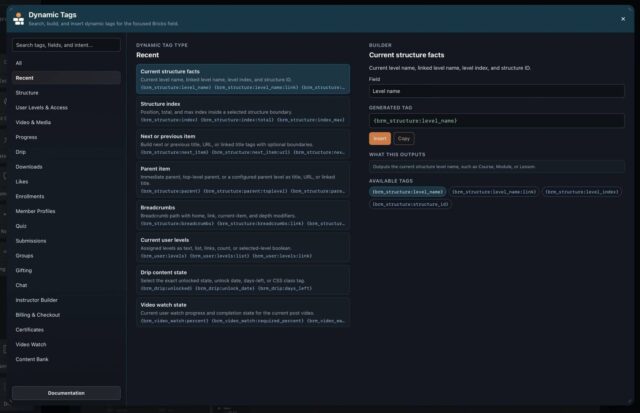
Task: Click the Documentation button
Action: coord(66,393)
